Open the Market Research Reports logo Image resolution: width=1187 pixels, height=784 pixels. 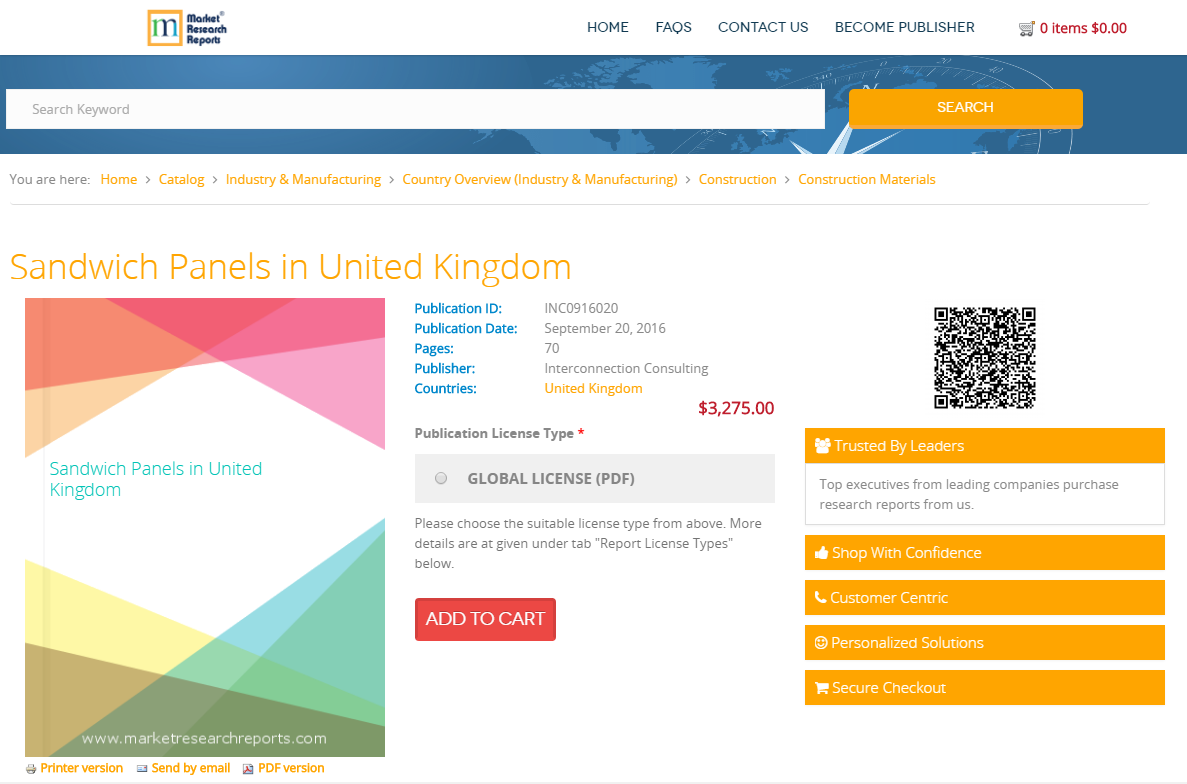[x=187, y=28]
